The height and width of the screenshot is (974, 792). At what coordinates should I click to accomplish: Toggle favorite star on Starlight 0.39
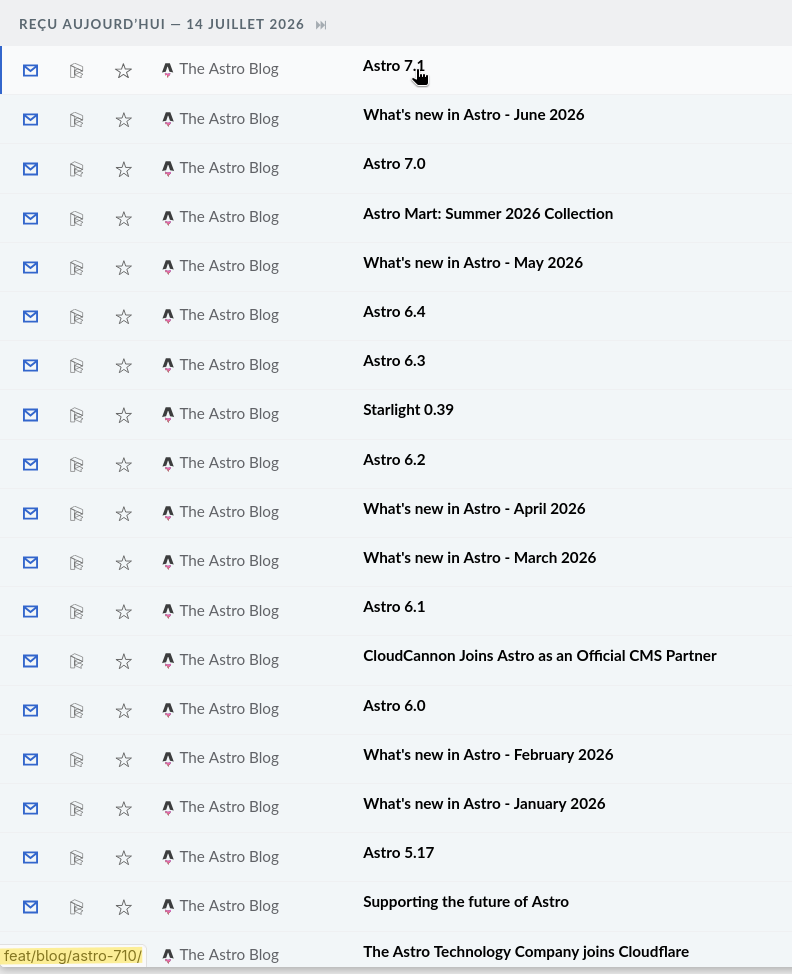pyautogui.click(x=124, y=414)
